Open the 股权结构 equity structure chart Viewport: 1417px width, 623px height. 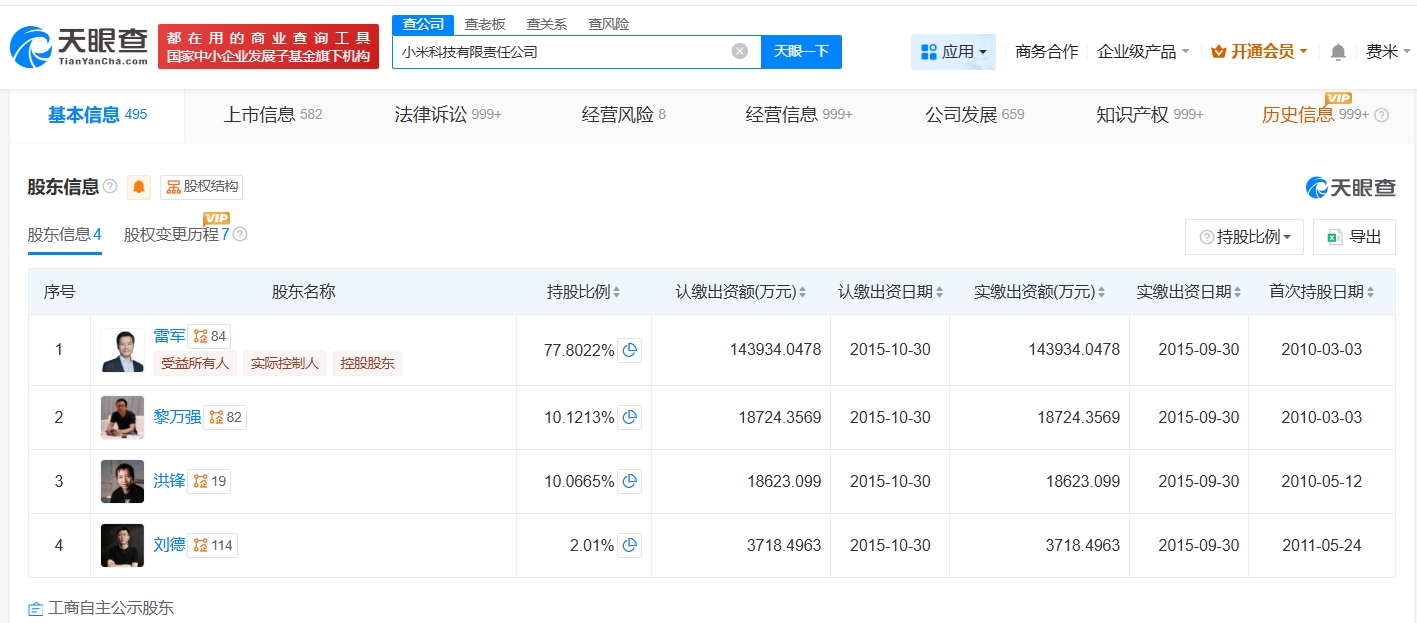[202, 187]
